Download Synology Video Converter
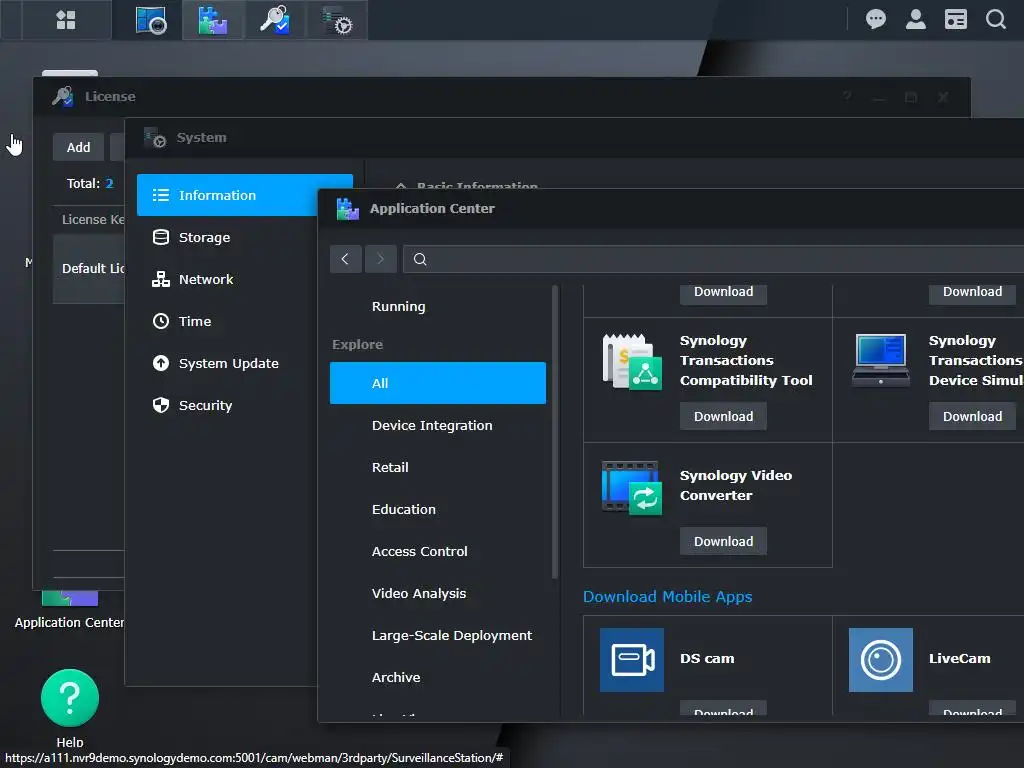 click(x=723, y=541)
